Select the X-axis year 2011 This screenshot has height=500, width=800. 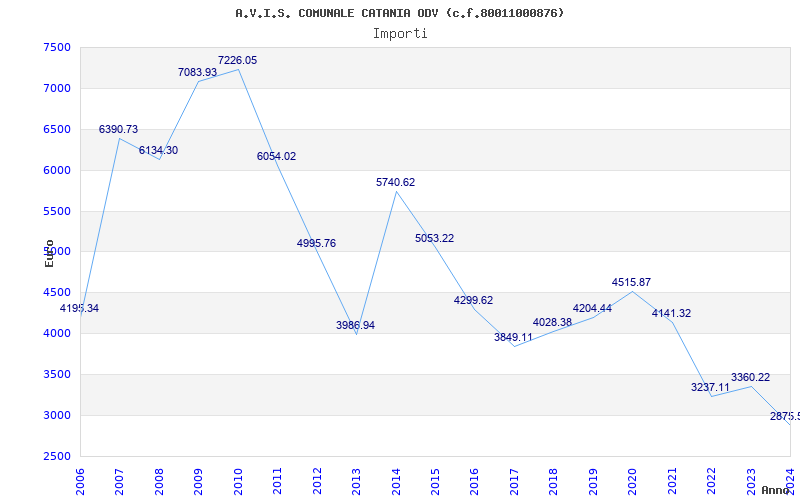pyautogui.click(x=278, y=481)
